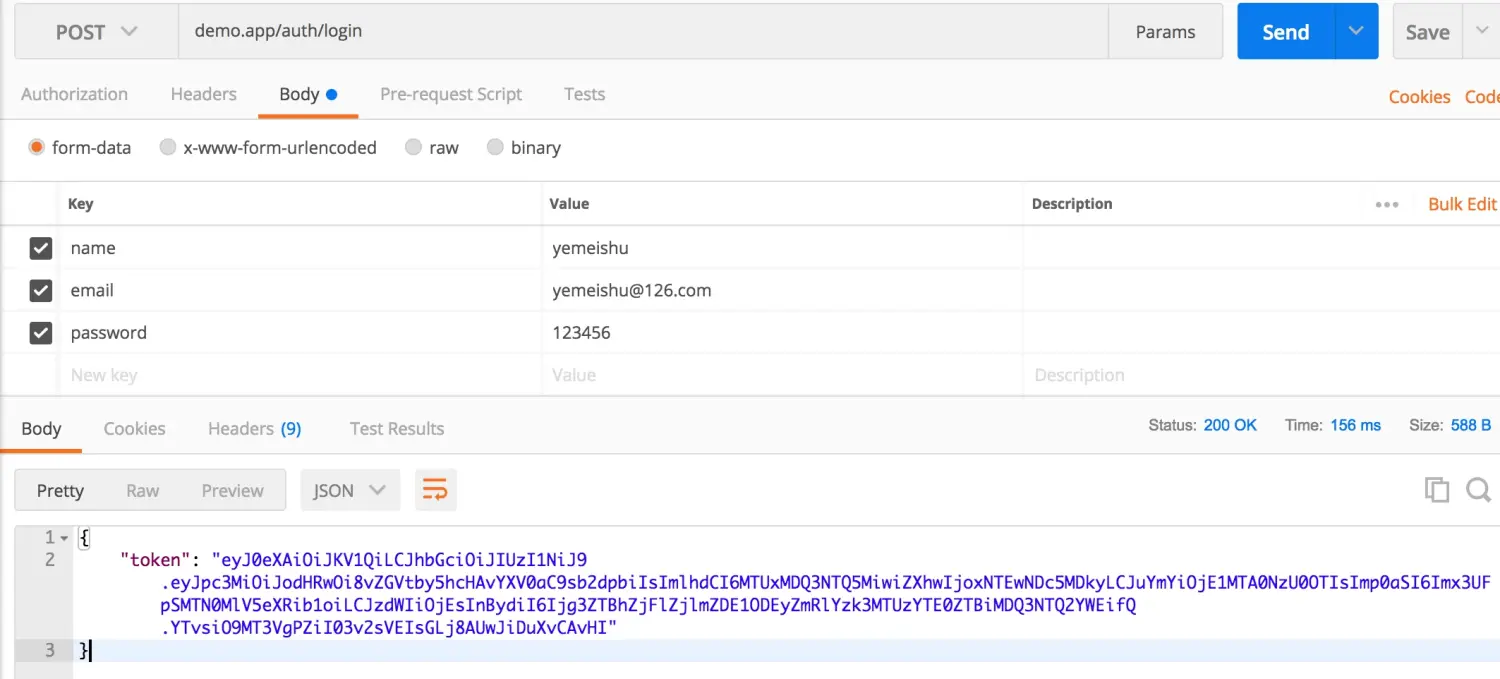Open the JSON format dropdown
This screenshot has height=679, width=1500.
pyautogui.click(x=349, y=490)
